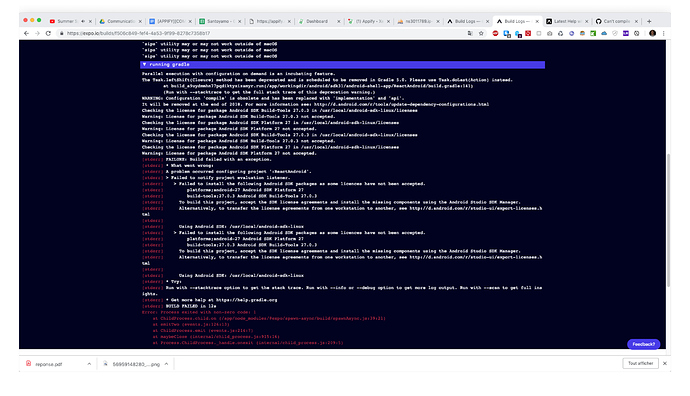Open the red stop-sign adblock extension

495,33
